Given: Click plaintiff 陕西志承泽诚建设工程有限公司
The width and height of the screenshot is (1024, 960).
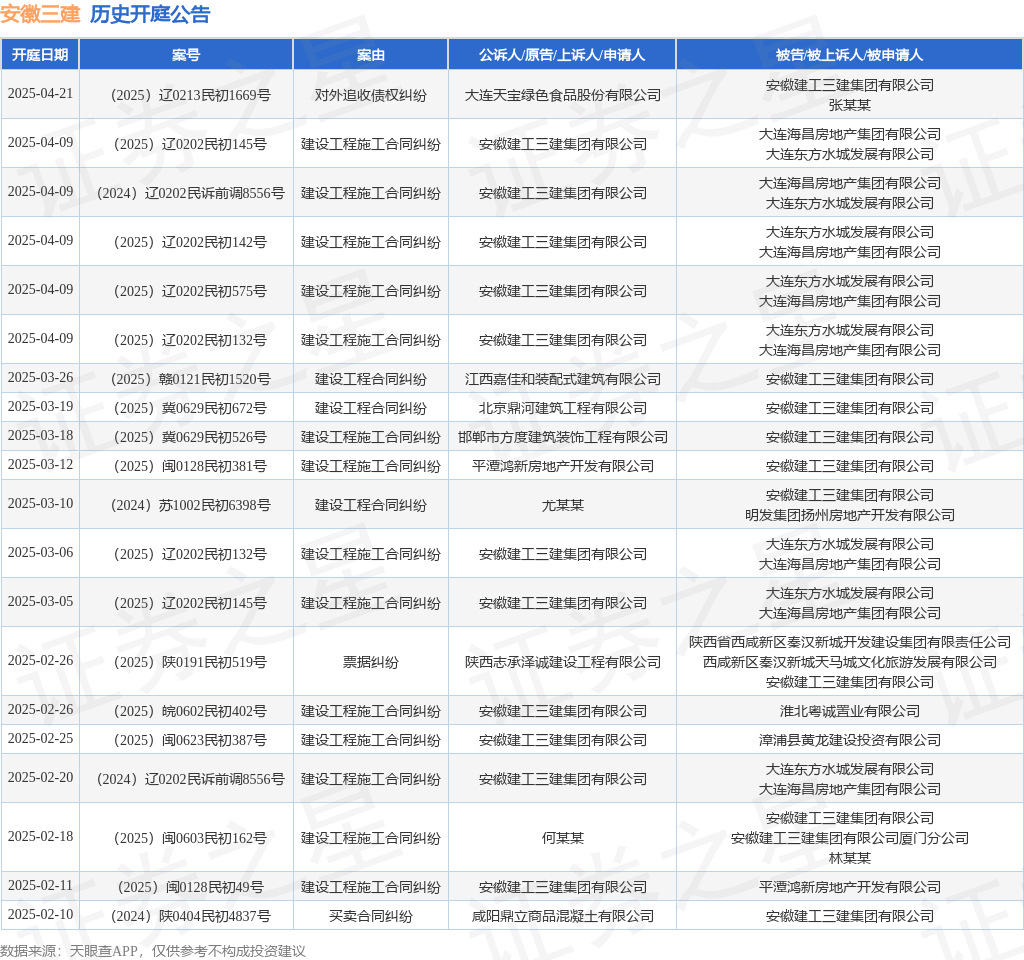Looking at the screenshot, I should tap(562, 662).
